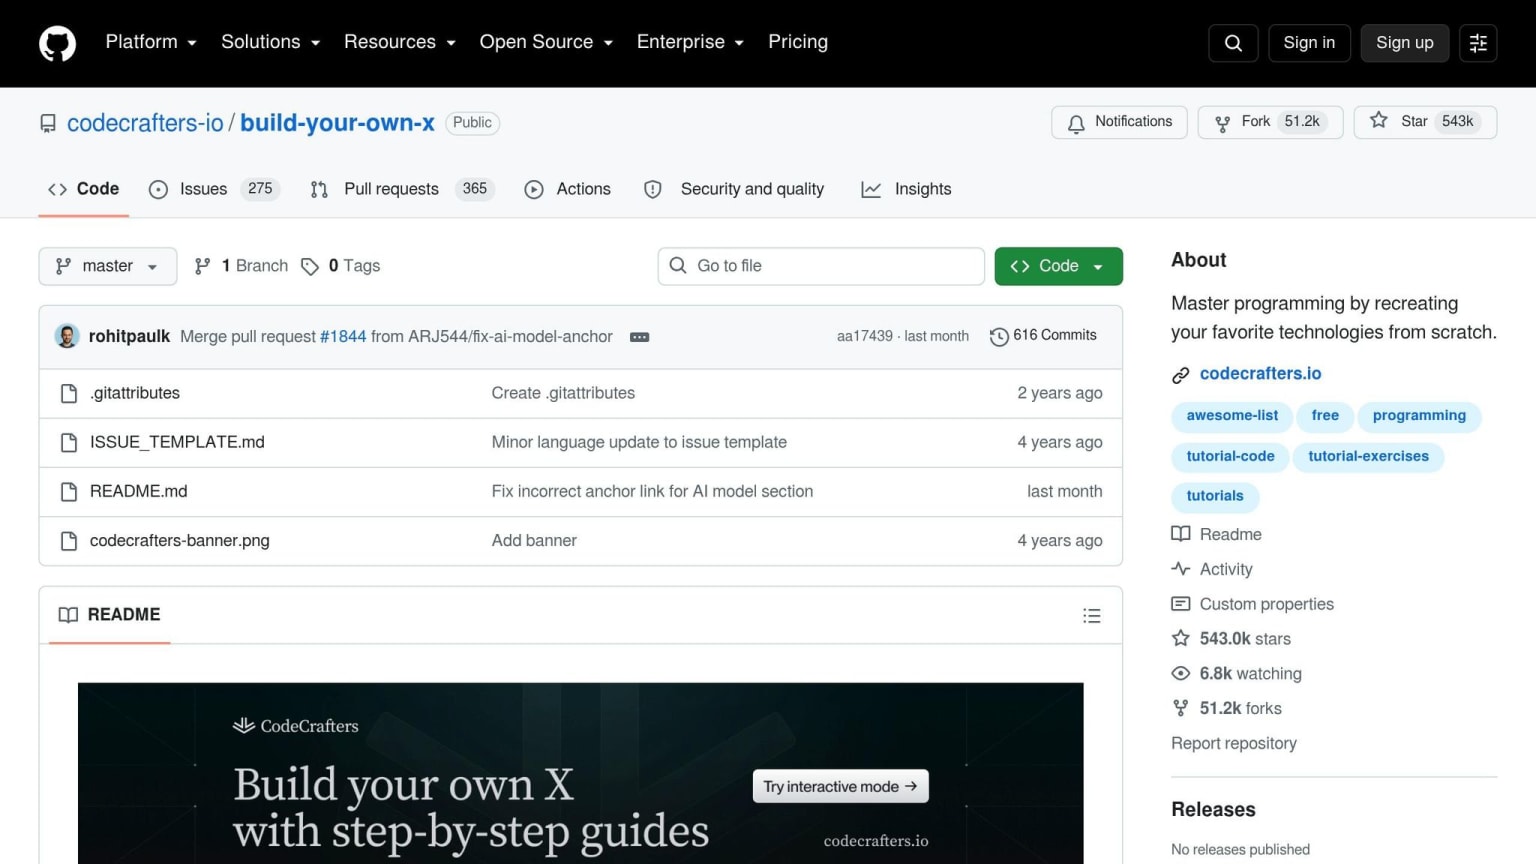Click the Try interactive mode button
Screen dimensions: 1536x864
pos(840,787)
